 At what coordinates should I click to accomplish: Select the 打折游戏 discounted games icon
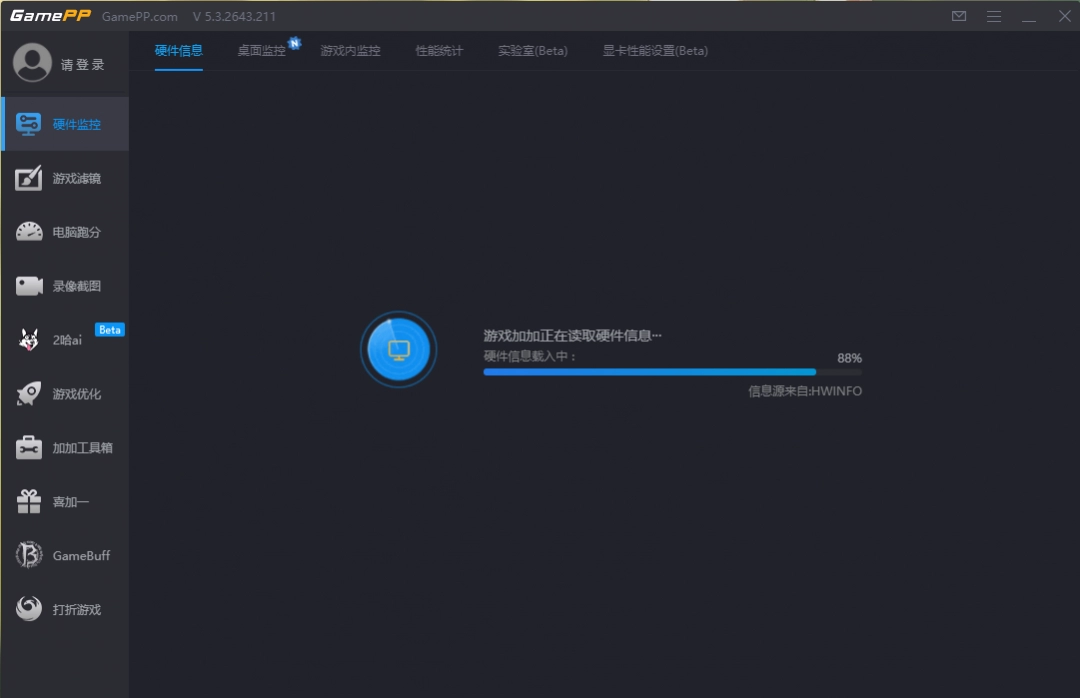point(64,609)
